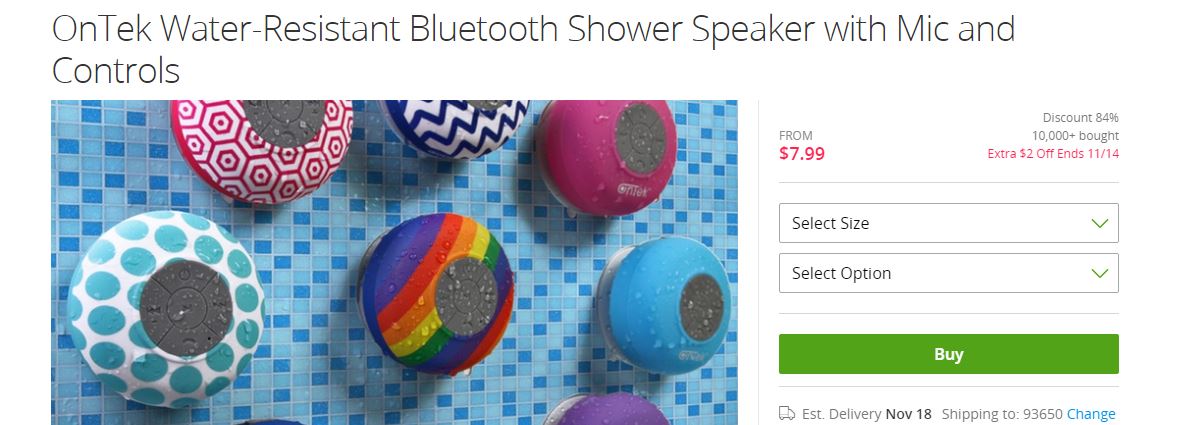Click the blue chevron pattern speaker
This screenshot has width=1194, height=425.
455,128
